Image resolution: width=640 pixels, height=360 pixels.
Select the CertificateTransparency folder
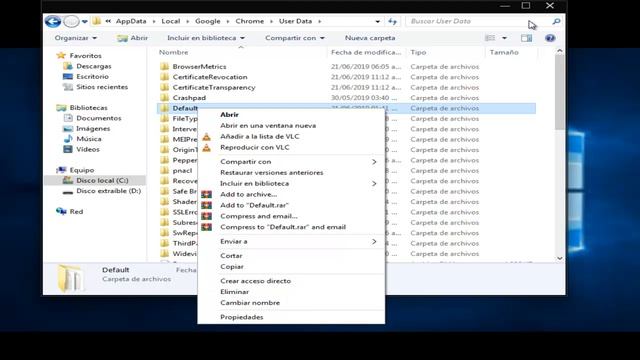pos(214,87)
